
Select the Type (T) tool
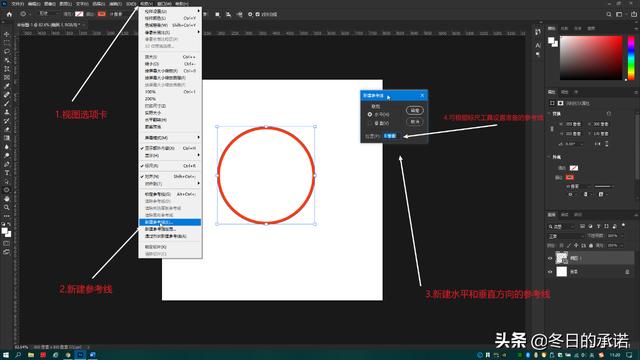coord(7,173)
